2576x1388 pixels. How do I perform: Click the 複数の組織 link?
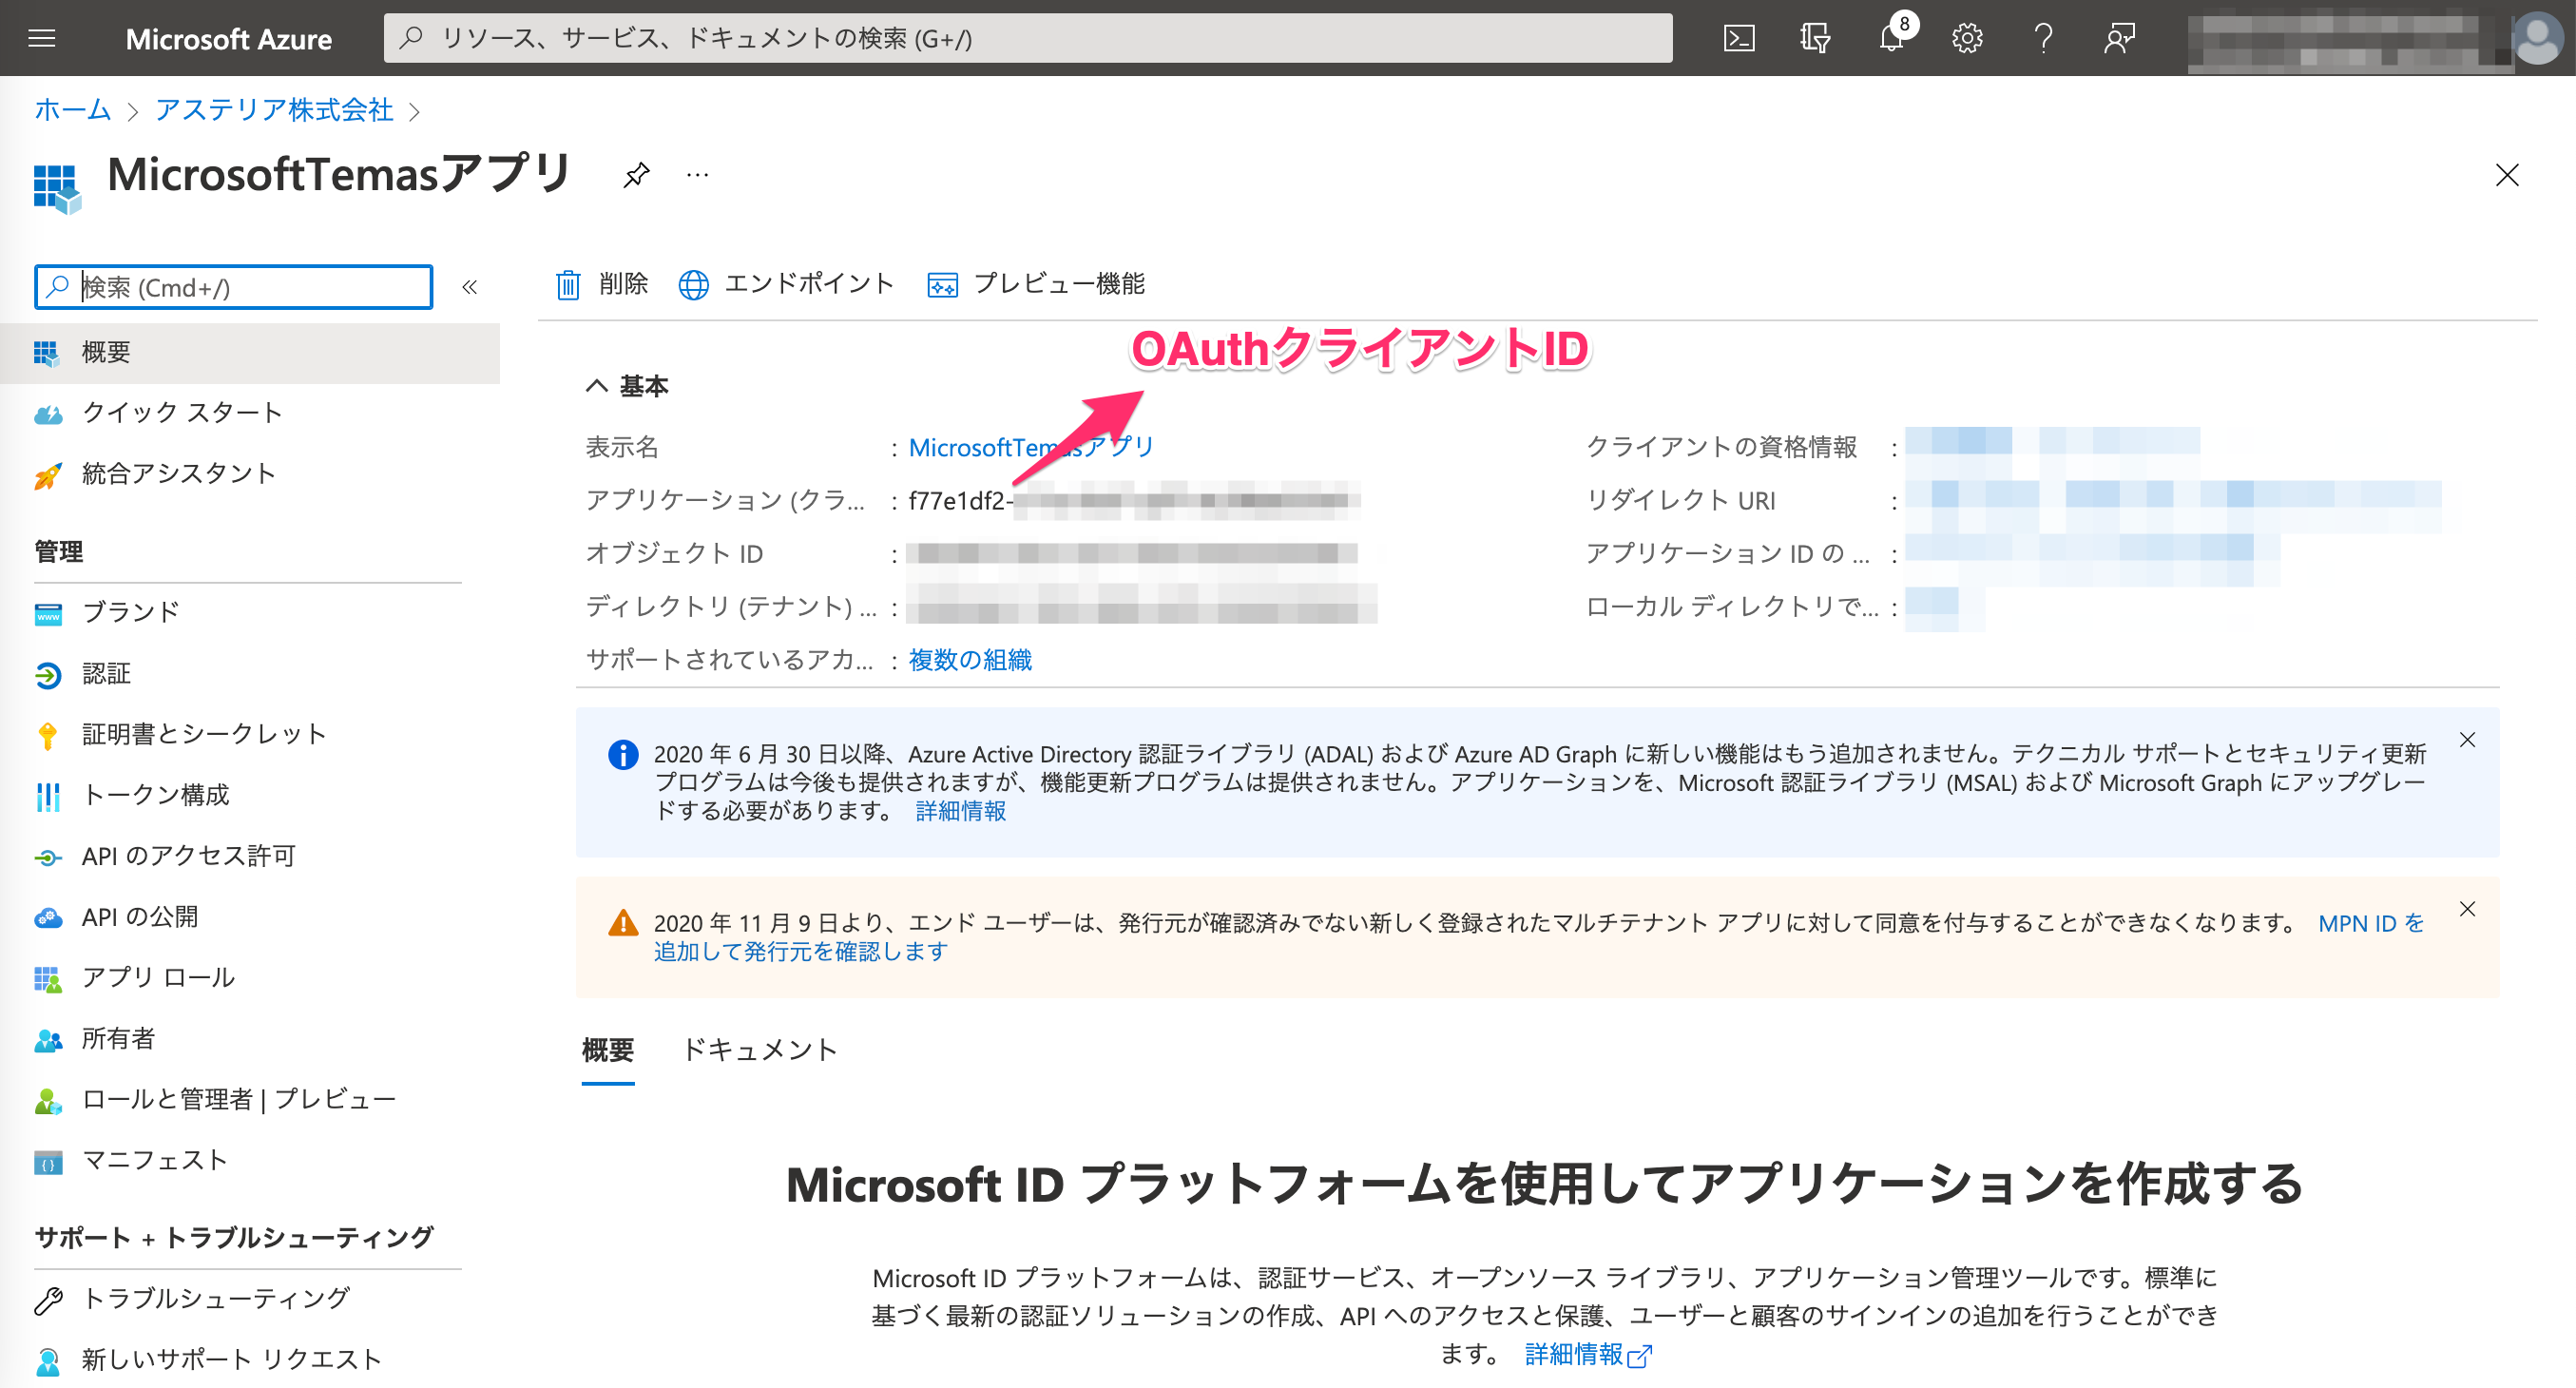coord(970,660)
